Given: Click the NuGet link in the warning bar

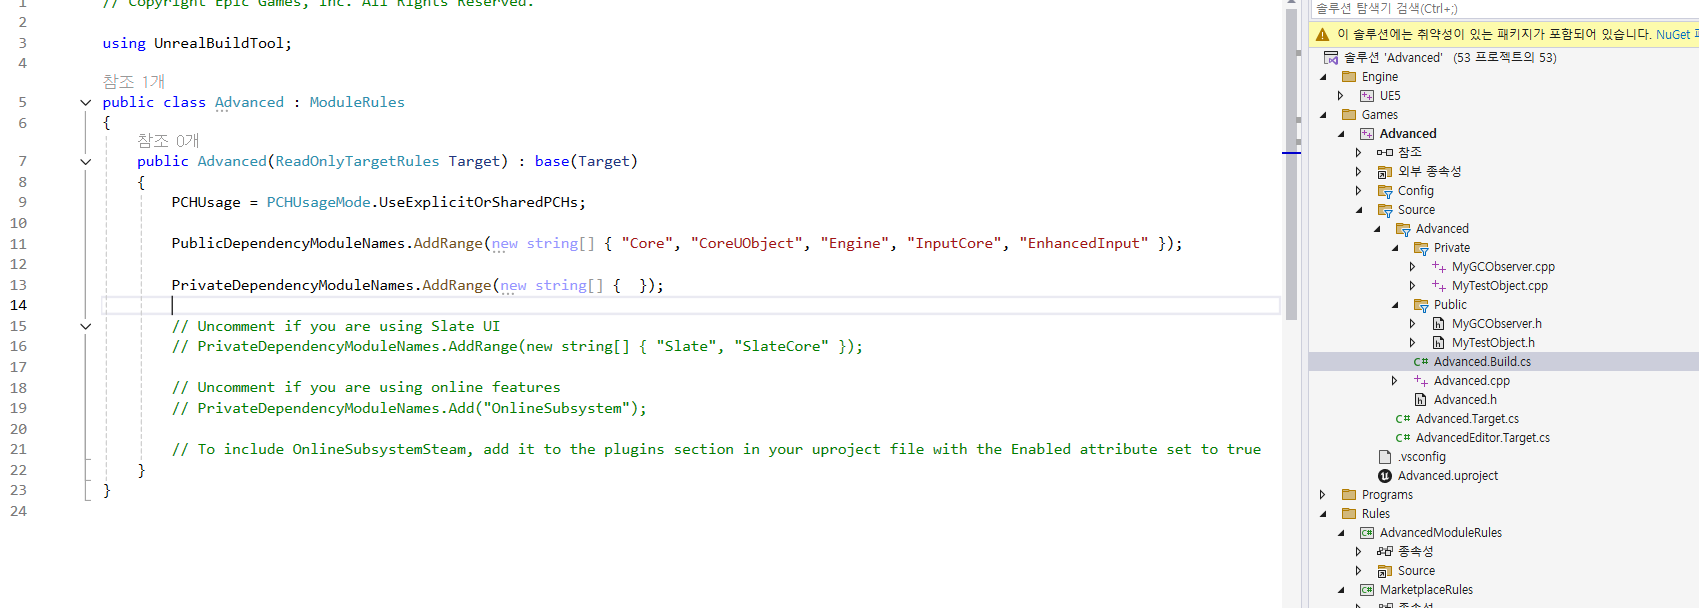Looking at the screenshot, I should (1673, 34).
